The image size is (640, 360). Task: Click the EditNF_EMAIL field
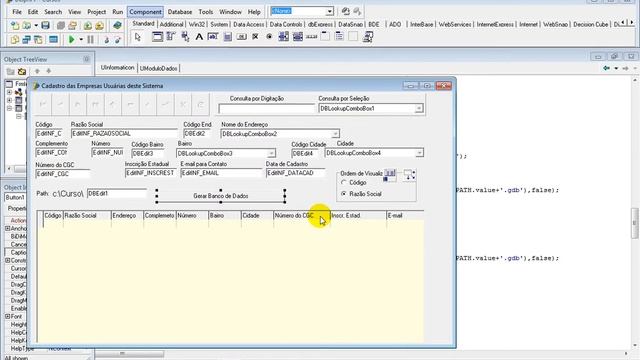[x=221, y=173]
